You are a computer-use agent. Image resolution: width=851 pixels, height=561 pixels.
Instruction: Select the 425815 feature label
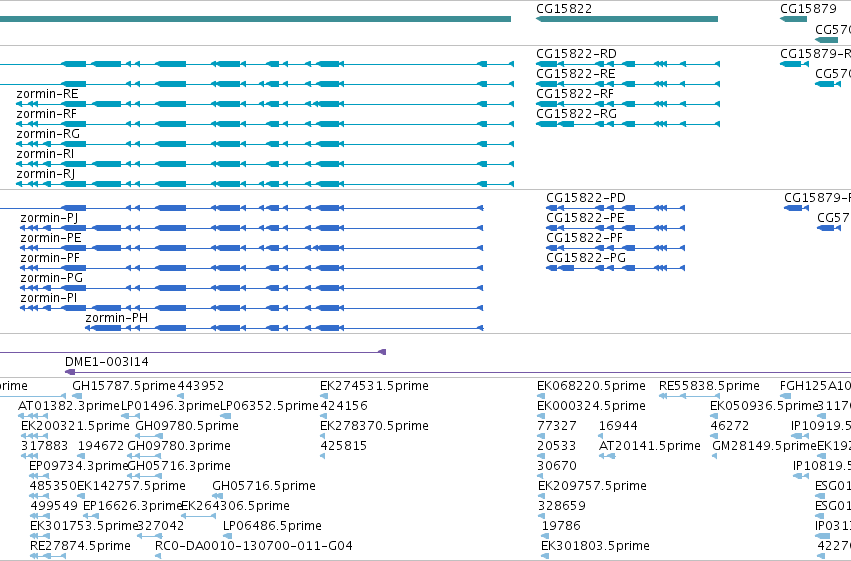click(344, 447)
